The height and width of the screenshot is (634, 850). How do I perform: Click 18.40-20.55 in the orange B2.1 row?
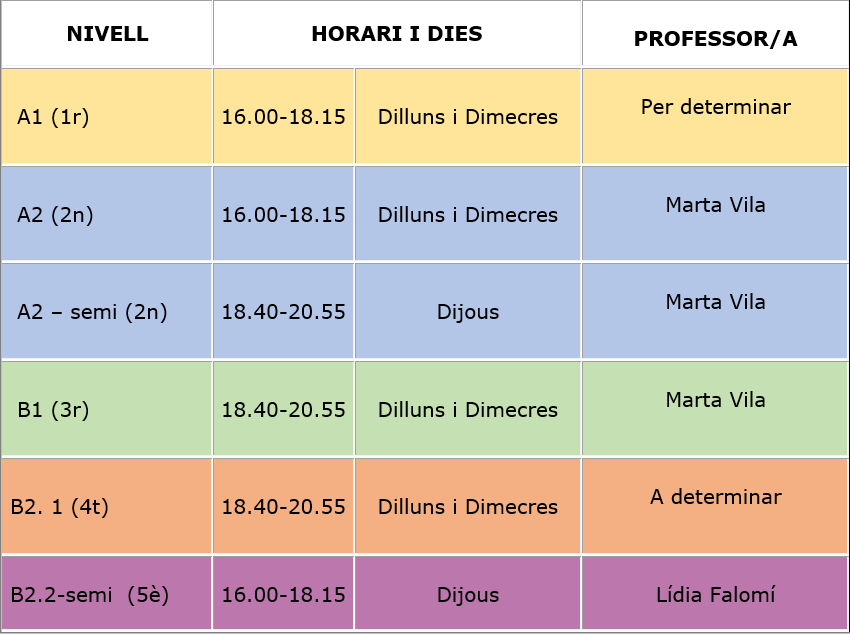(x=284, y=506)
